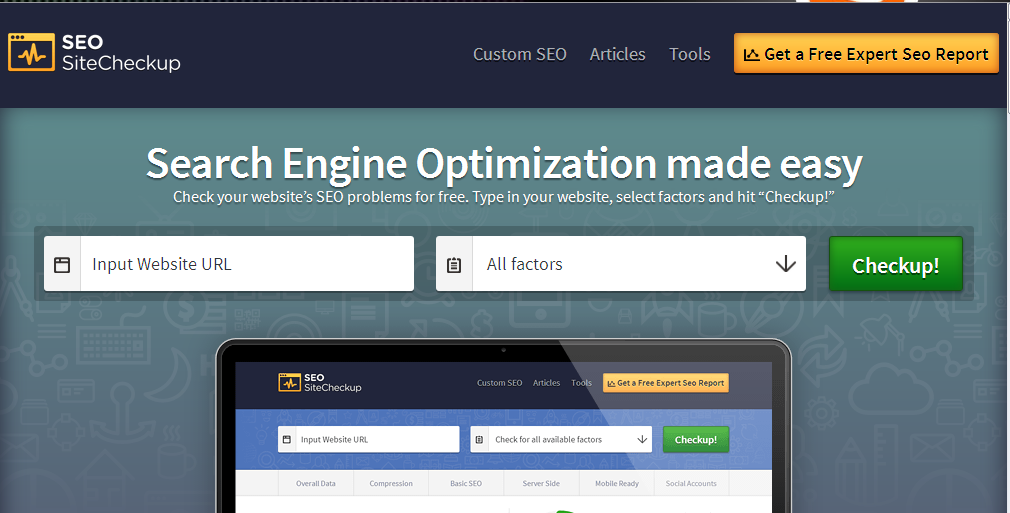Click the small report button in laptop preview
The width and height of the screenshot is (1010, 513).
(x=665, y=383)
